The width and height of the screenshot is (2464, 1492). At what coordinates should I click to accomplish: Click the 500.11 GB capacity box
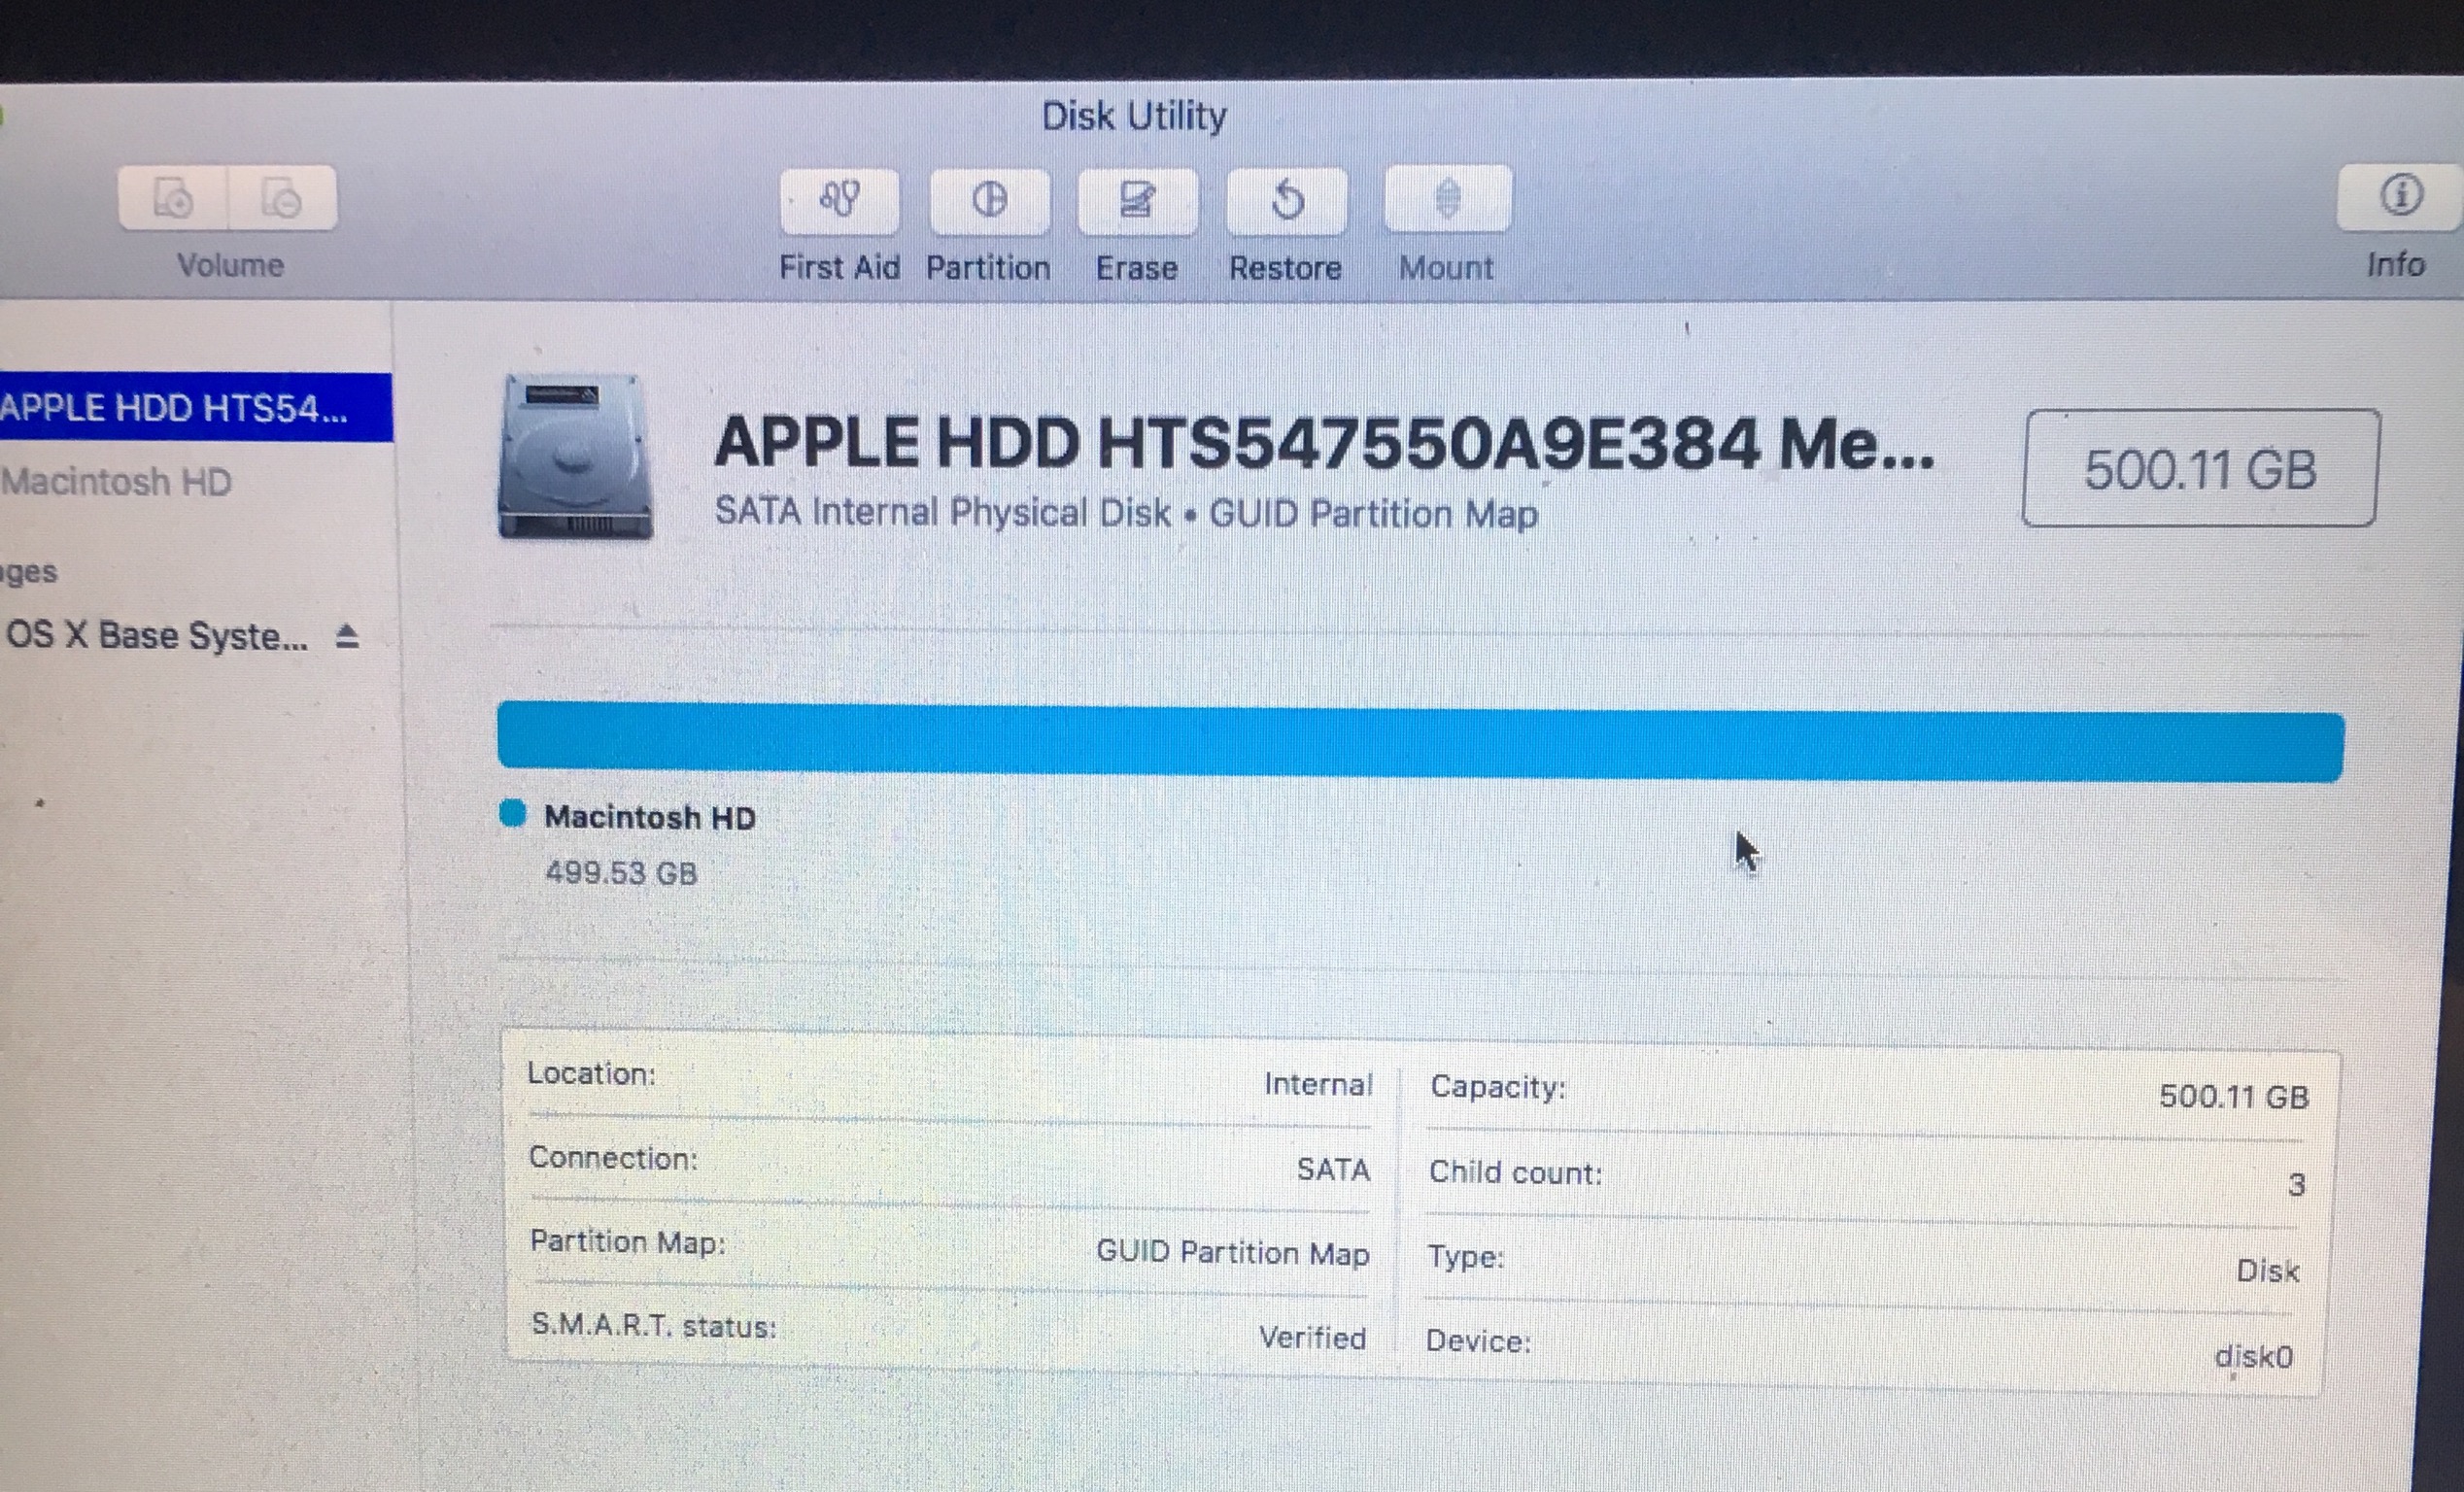[x=2199, y=468]
